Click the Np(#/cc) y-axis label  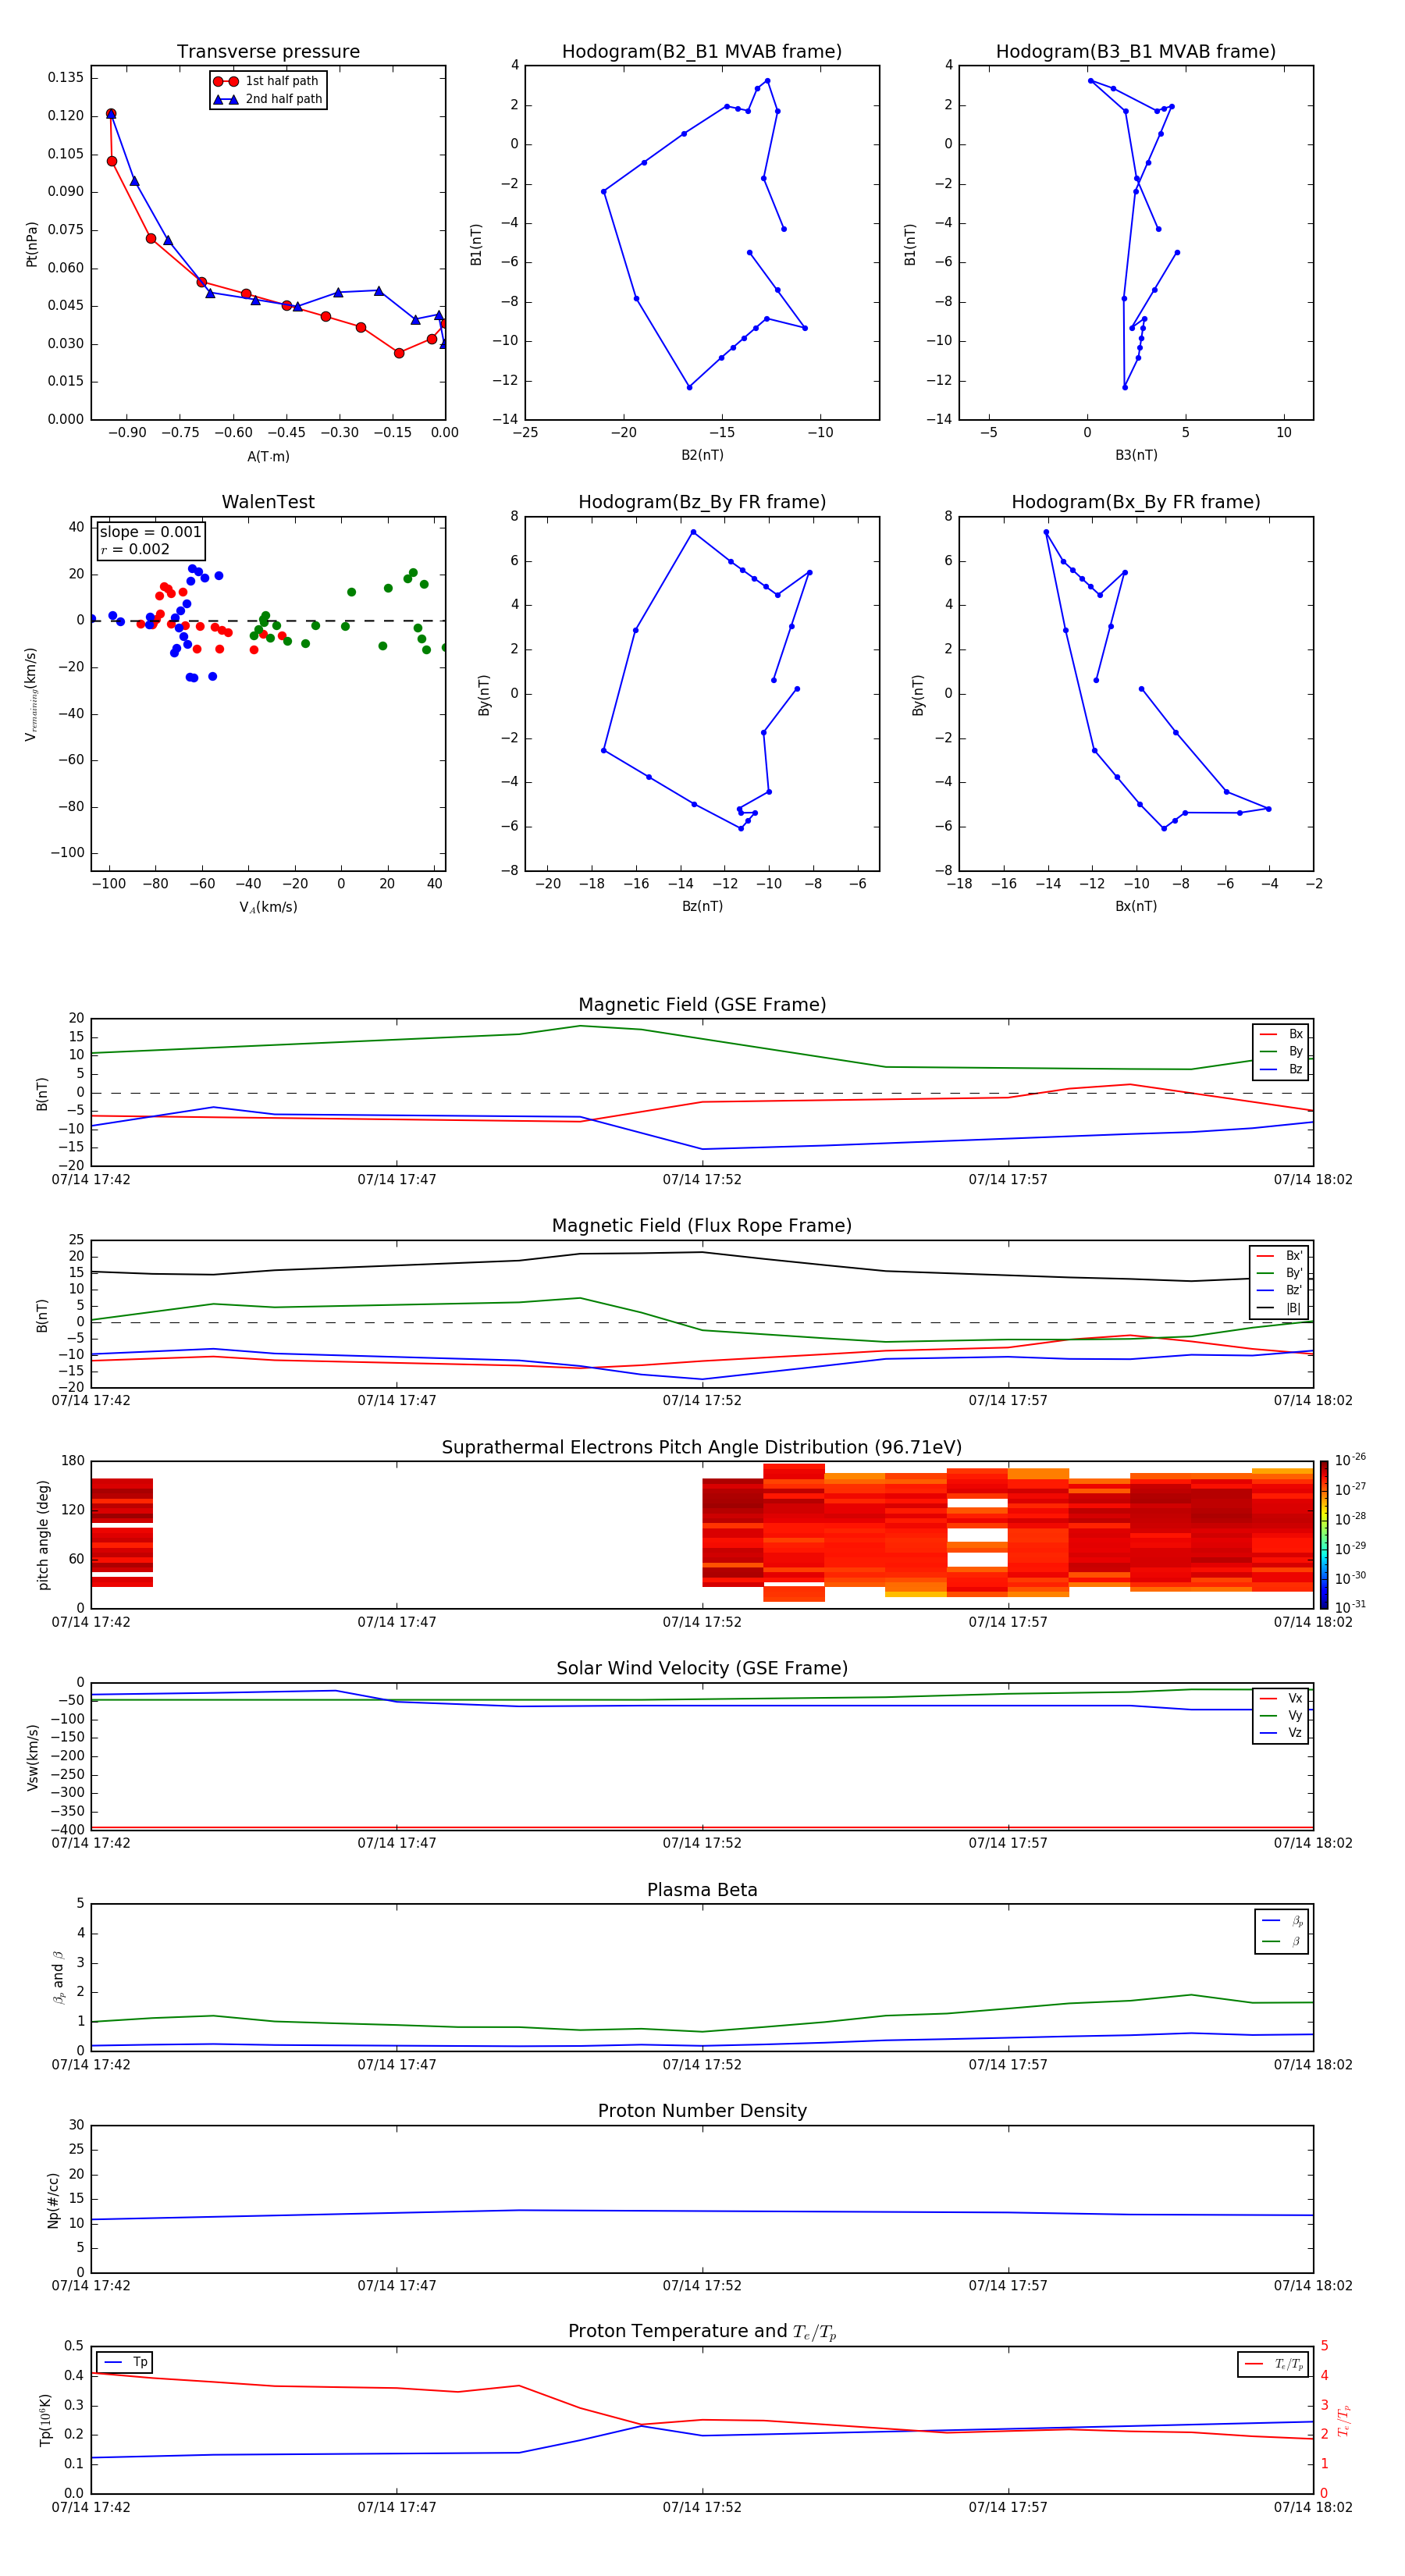[53, 2200]
